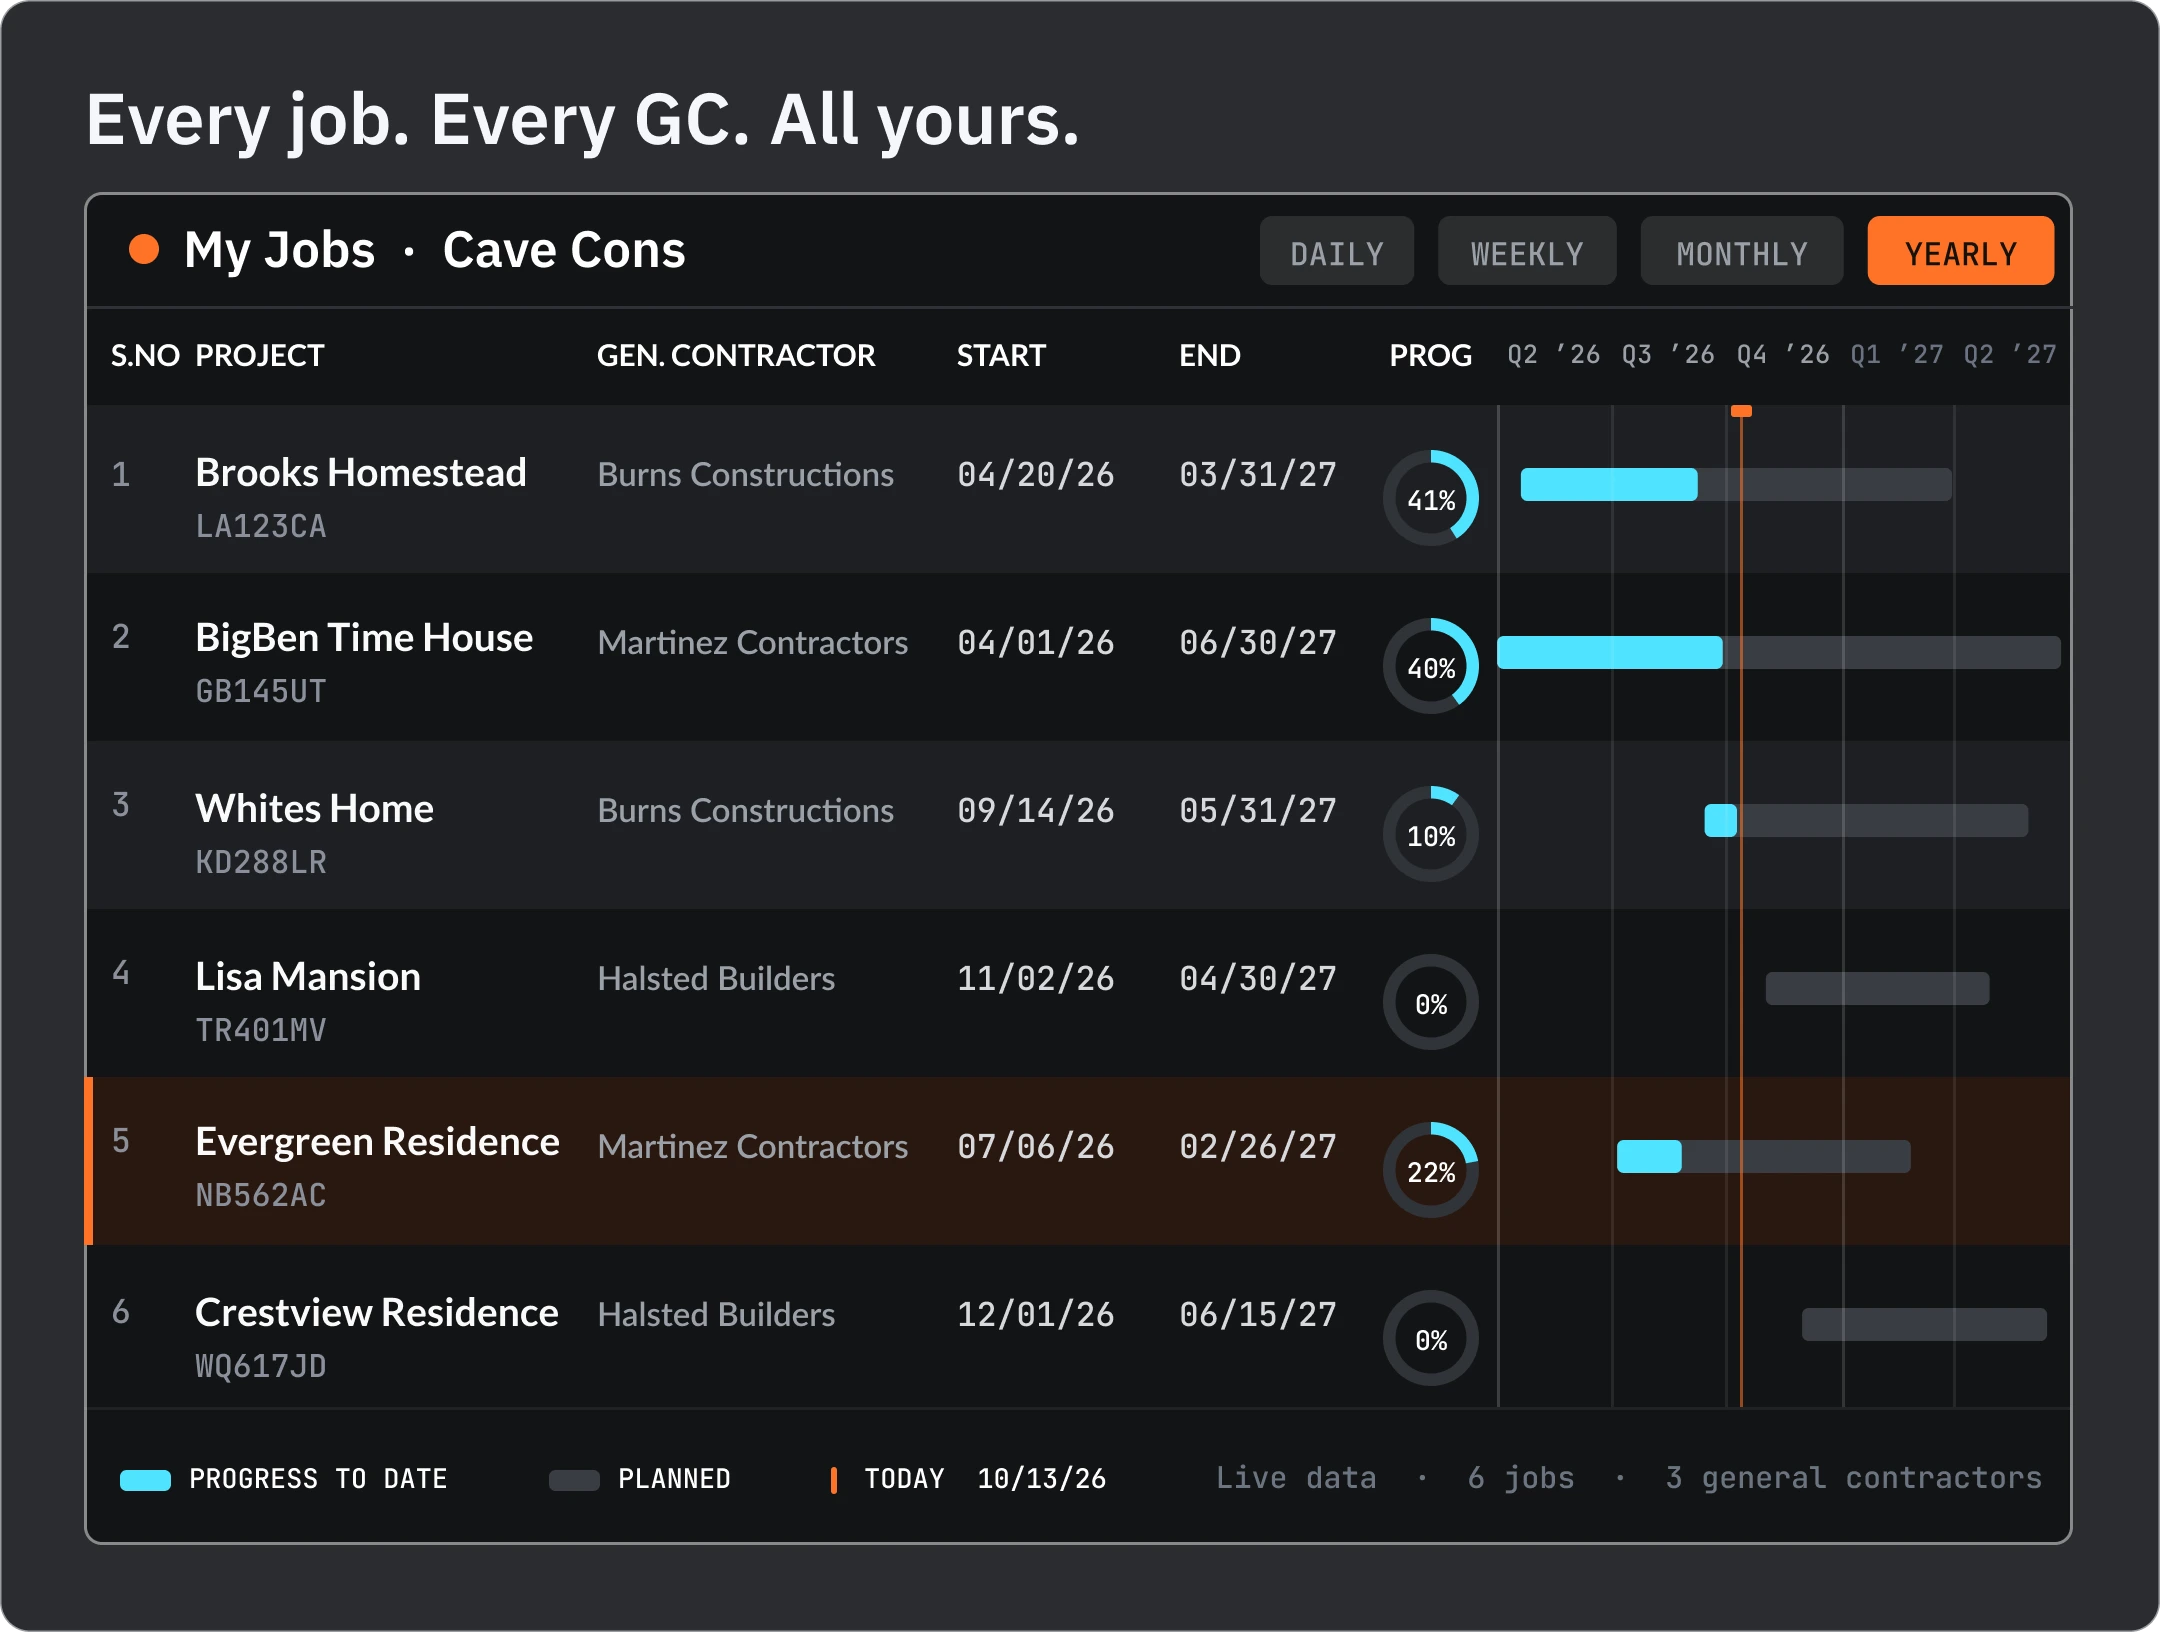Click the gray Planned legend swatch

(x=574, y=1480)
